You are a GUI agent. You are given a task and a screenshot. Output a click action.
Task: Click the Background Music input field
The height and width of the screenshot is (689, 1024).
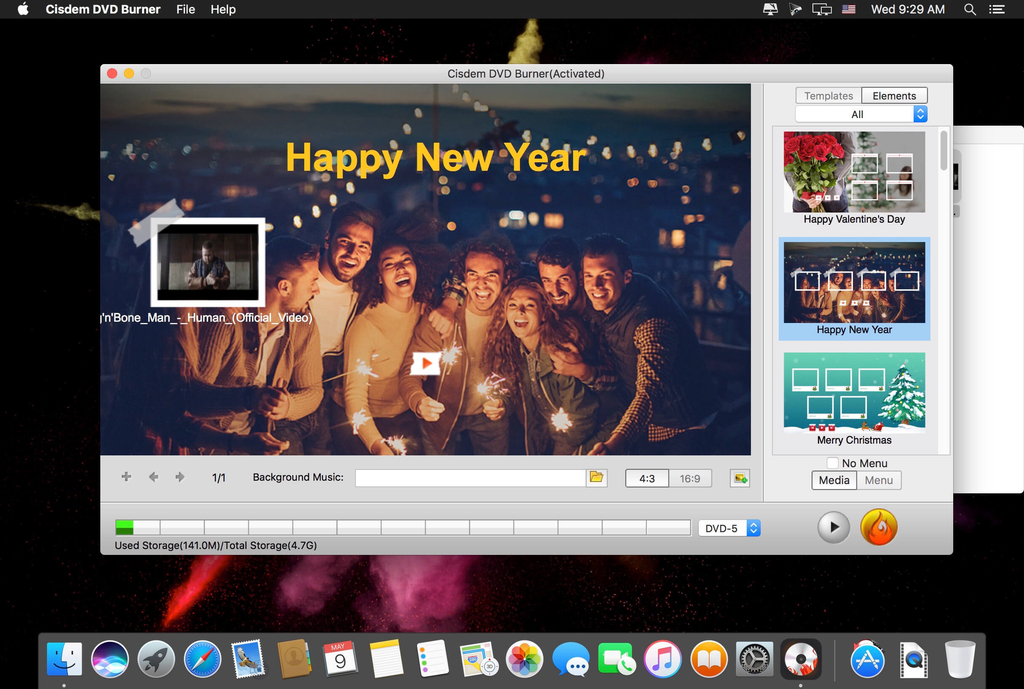pyautogui.click(x=470, y=478)
